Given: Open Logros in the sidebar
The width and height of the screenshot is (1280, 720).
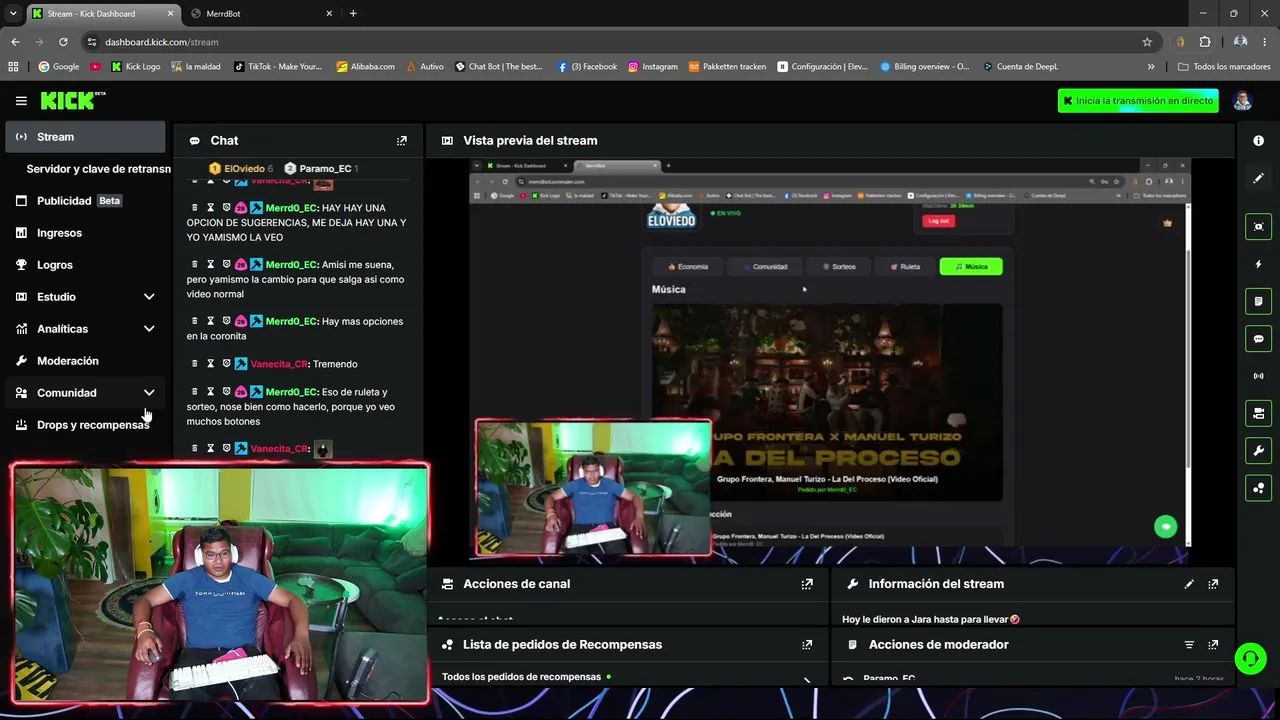Looking at the screenshot, I should pos(85,265).
